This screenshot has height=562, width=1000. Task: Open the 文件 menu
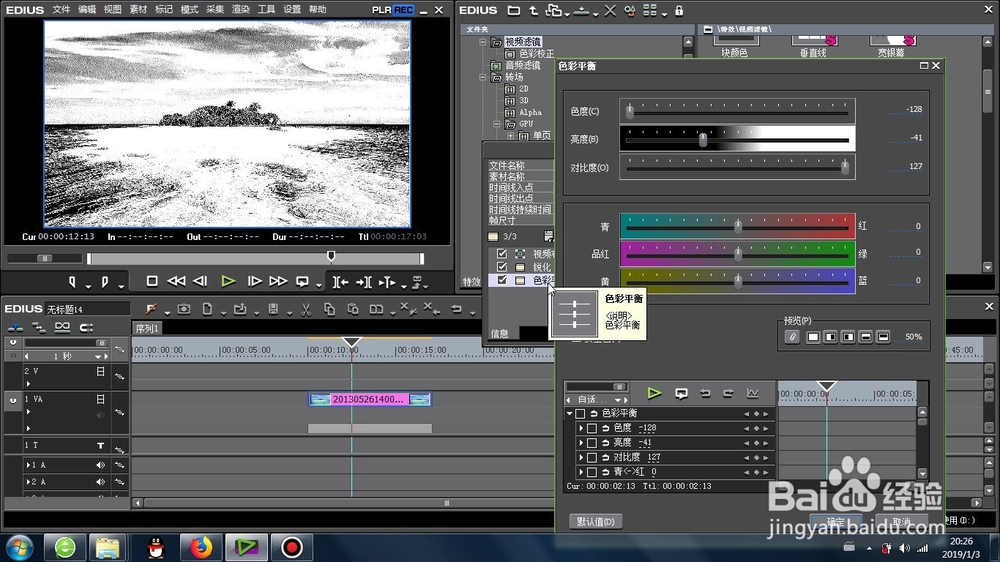click(x=61, y=10)
